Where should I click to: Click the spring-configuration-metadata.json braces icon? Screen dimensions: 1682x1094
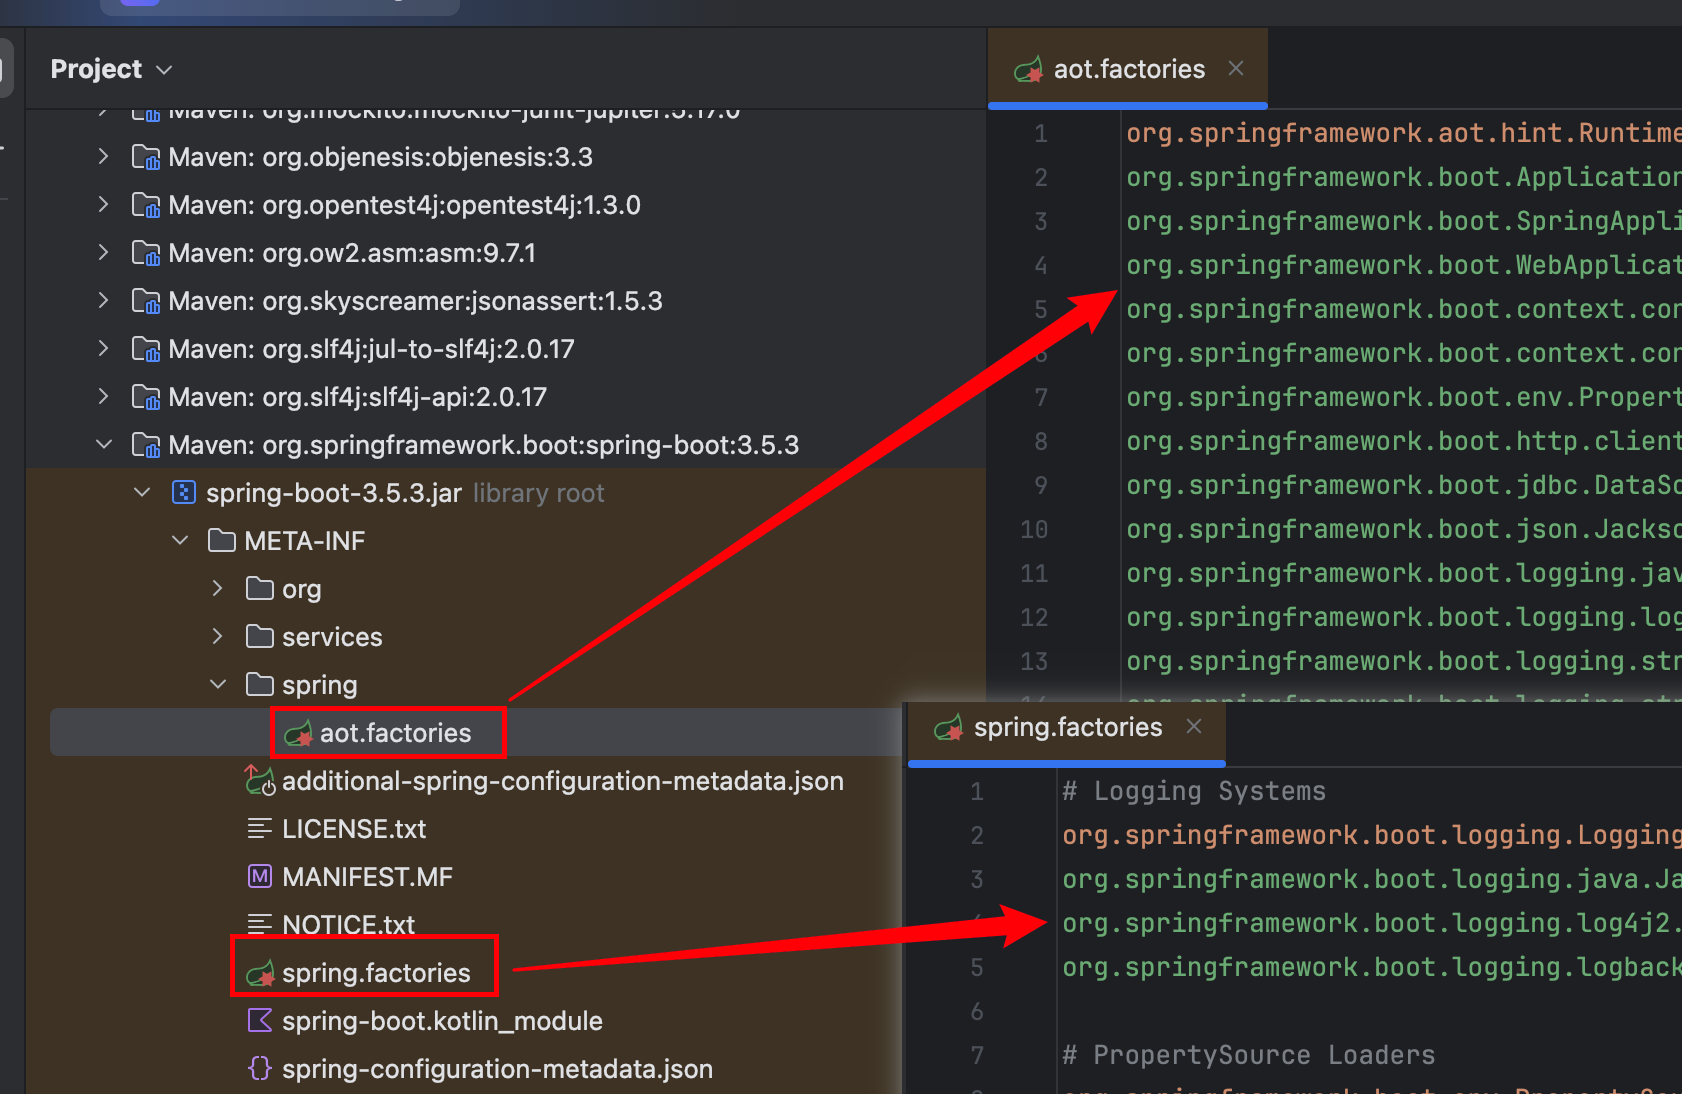click(260, 1069)
